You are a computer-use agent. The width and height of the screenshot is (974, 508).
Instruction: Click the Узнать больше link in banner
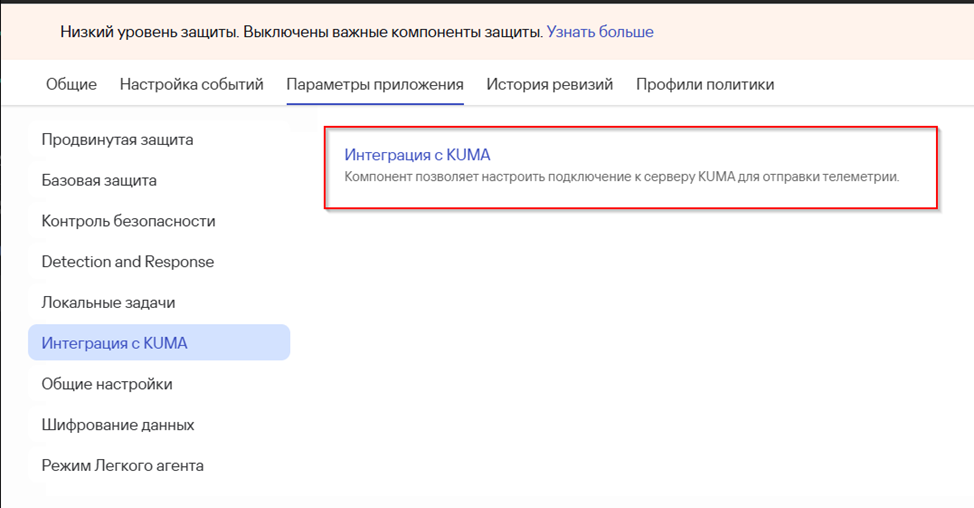(x=600, y=32)
